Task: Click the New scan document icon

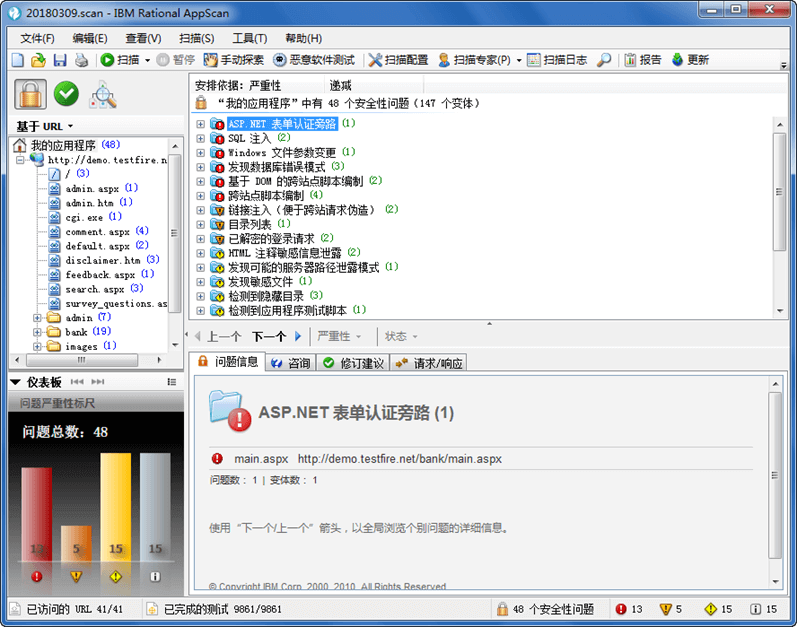Action: click(x=18, y=60)
